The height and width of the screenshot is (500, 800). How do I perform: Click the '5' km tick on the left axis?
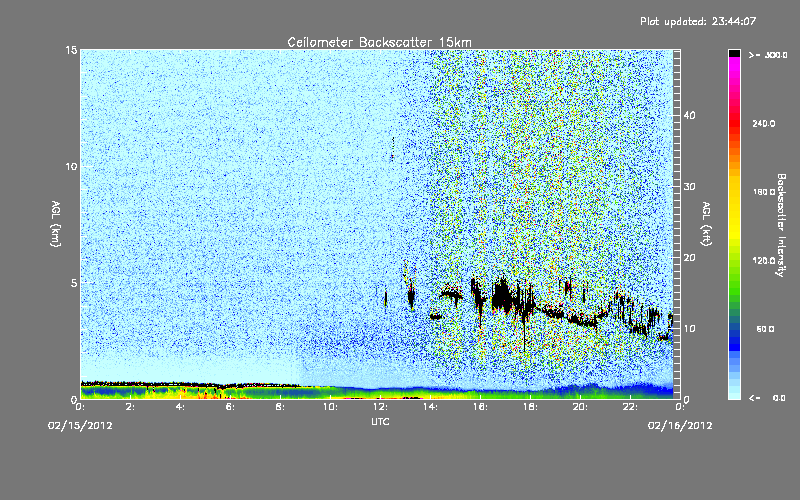(74, 283)
